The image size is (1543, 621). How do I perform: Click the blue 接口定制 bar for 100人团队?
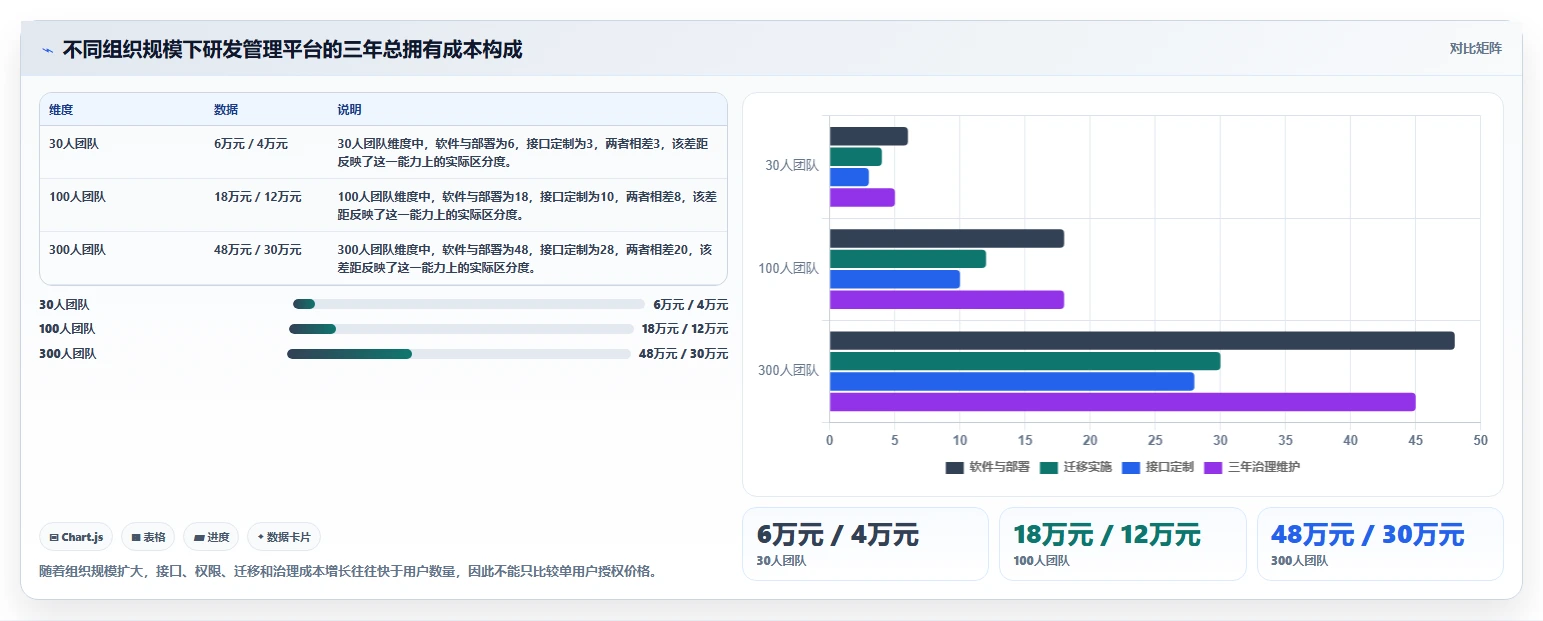895,279
